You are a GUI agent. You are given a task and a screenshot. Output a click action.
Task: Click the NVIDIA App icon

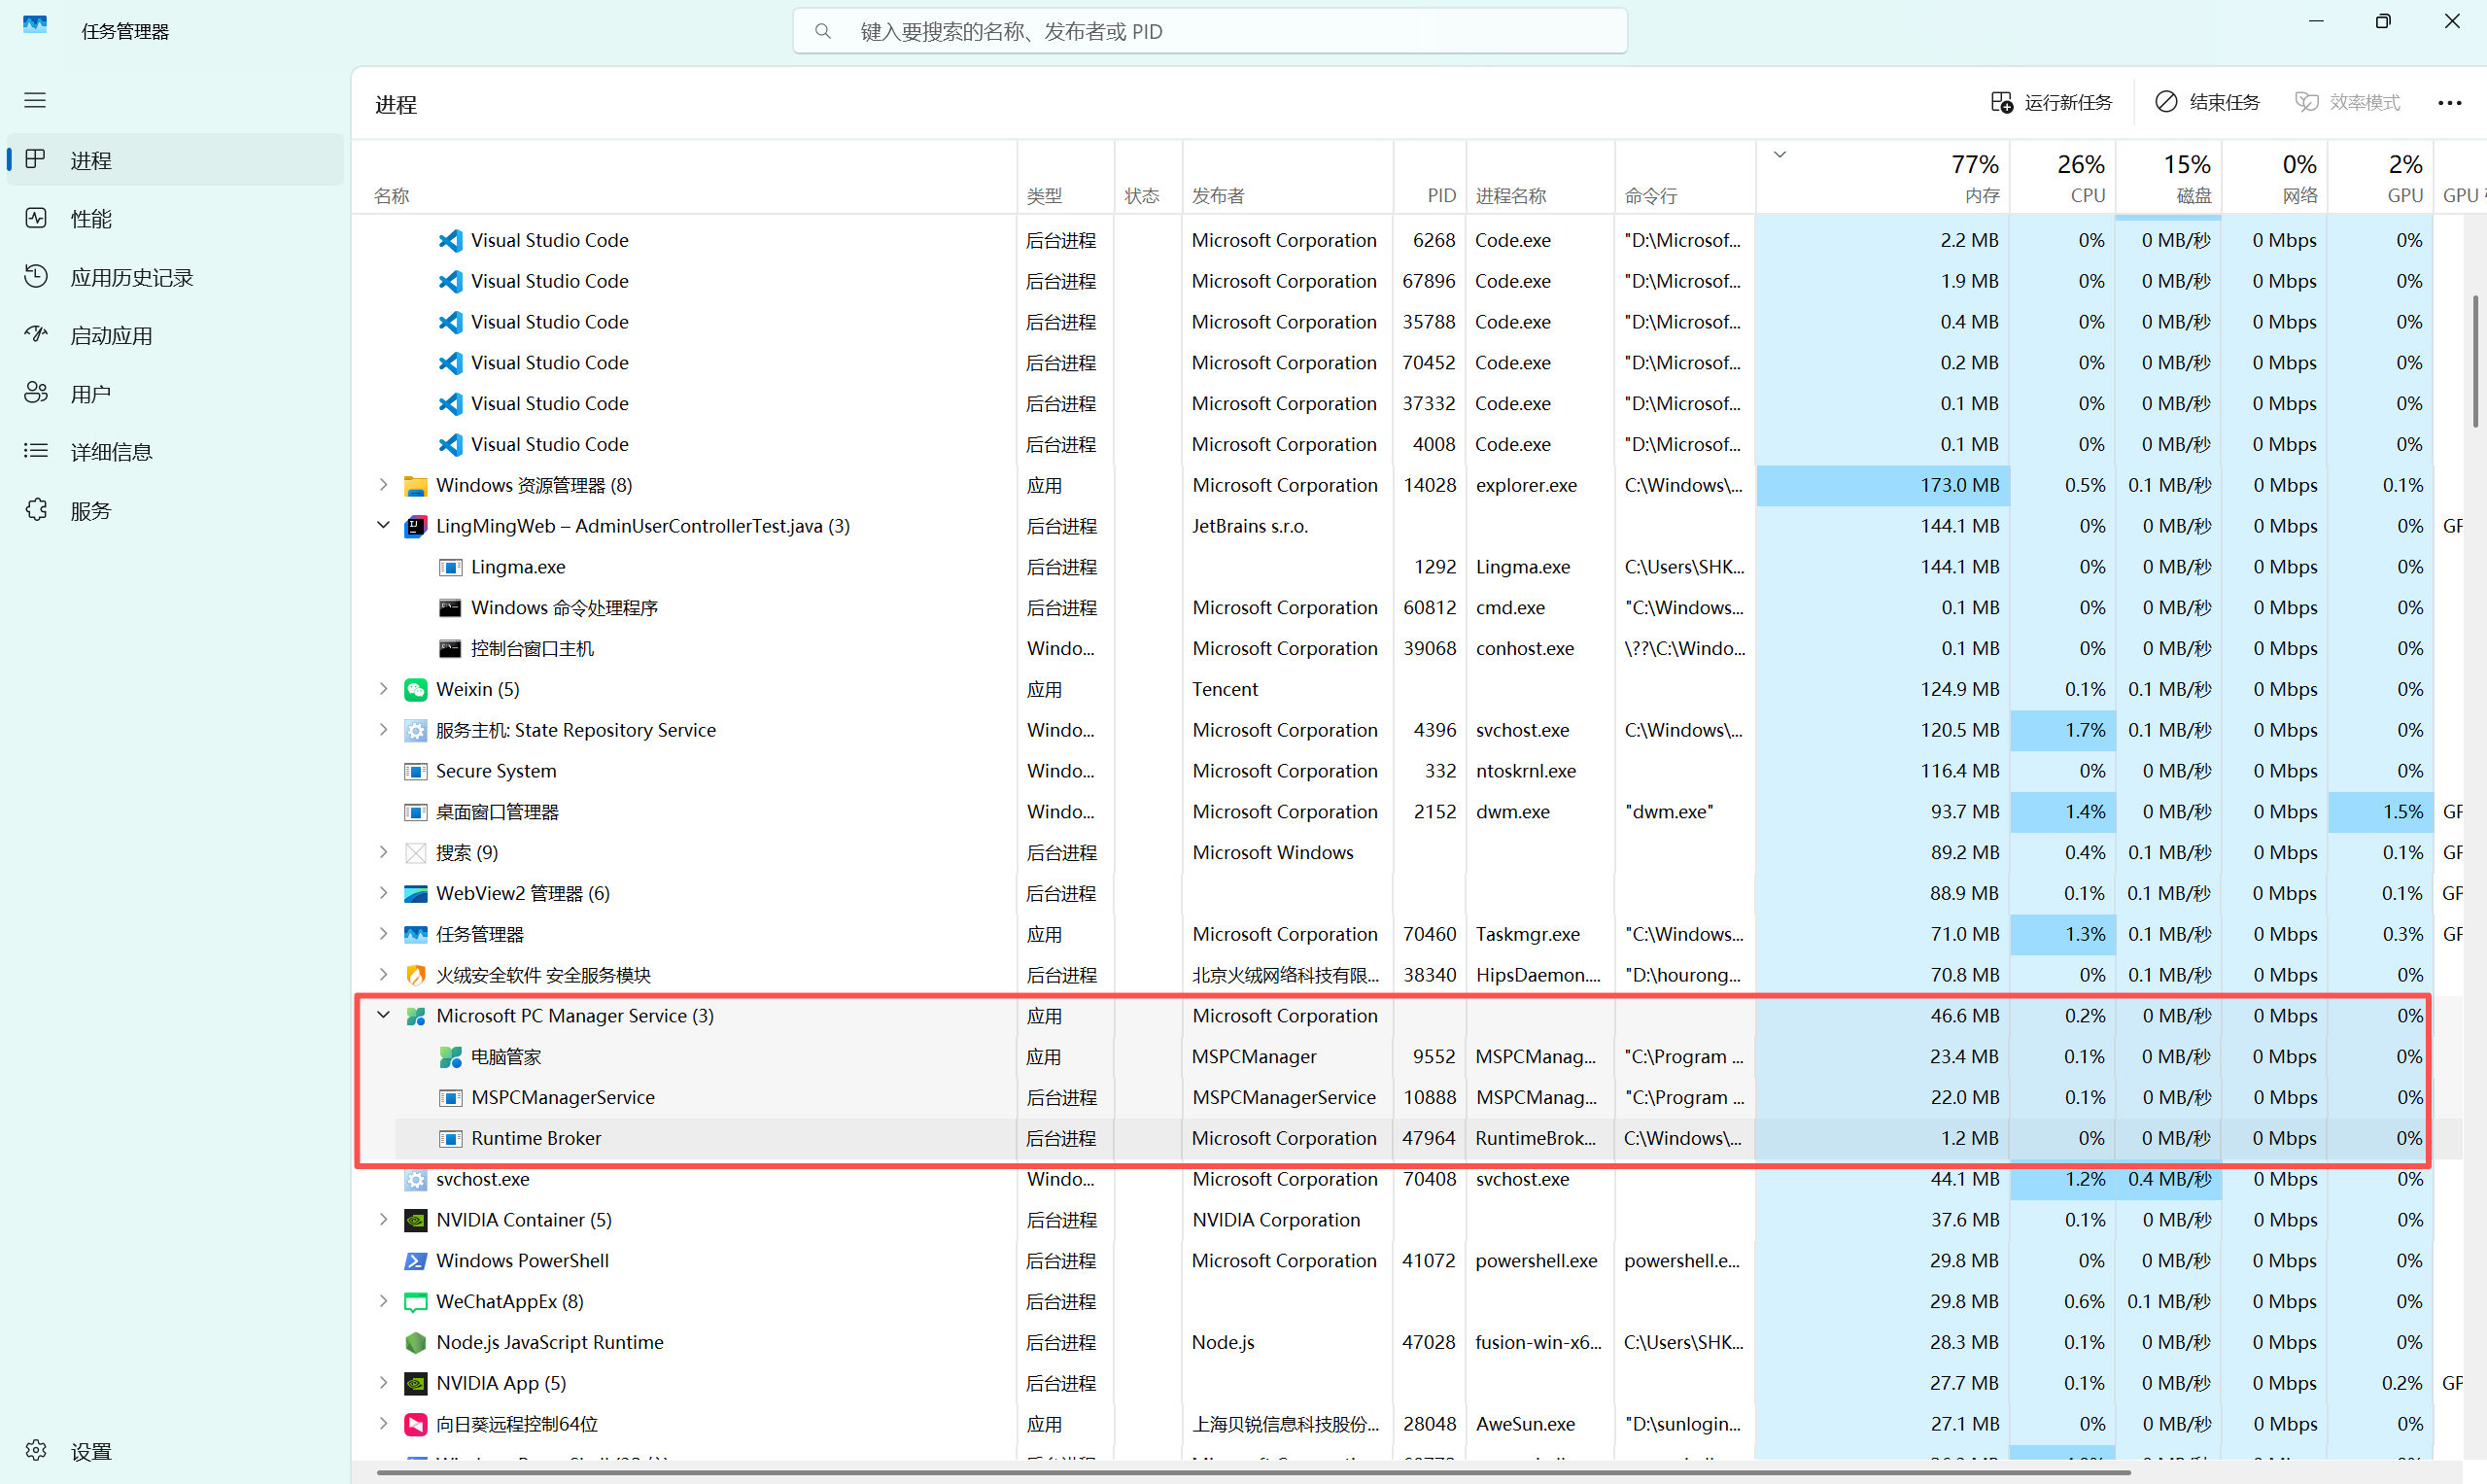click(x=415, y=1384)
